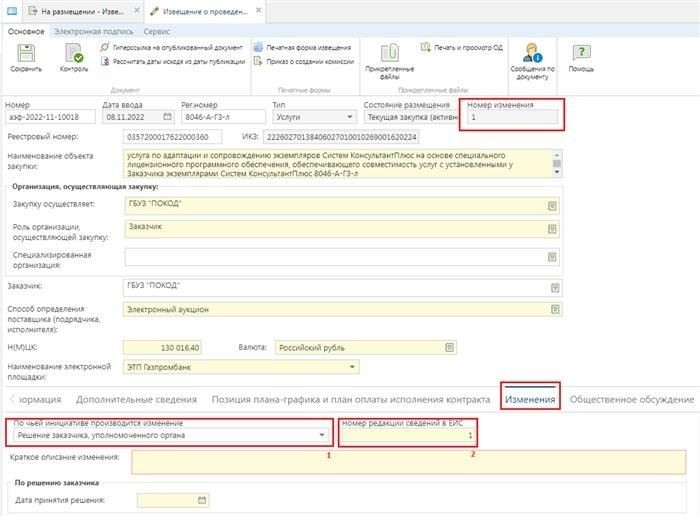Click Рассчитать даты исходя из даты публикации
Viewport: 700px width, 516px height.
pos(173,62)
